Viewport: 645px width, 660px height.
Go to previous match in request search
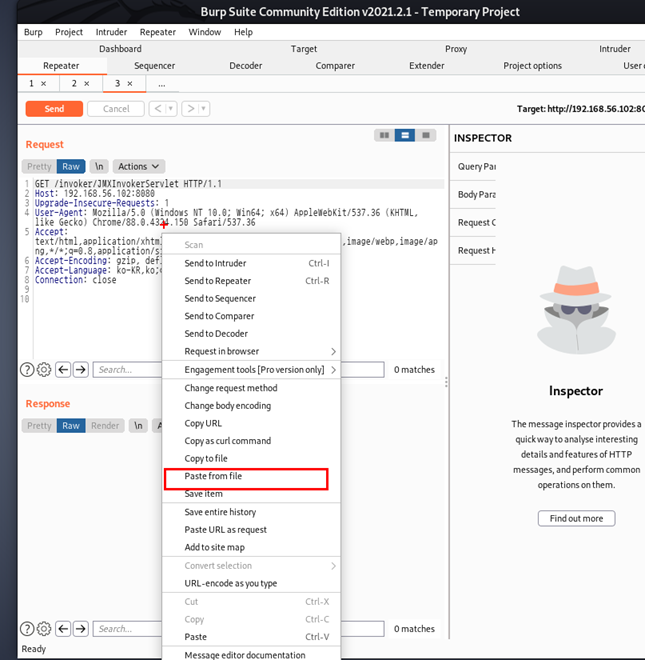click(63, 370)
